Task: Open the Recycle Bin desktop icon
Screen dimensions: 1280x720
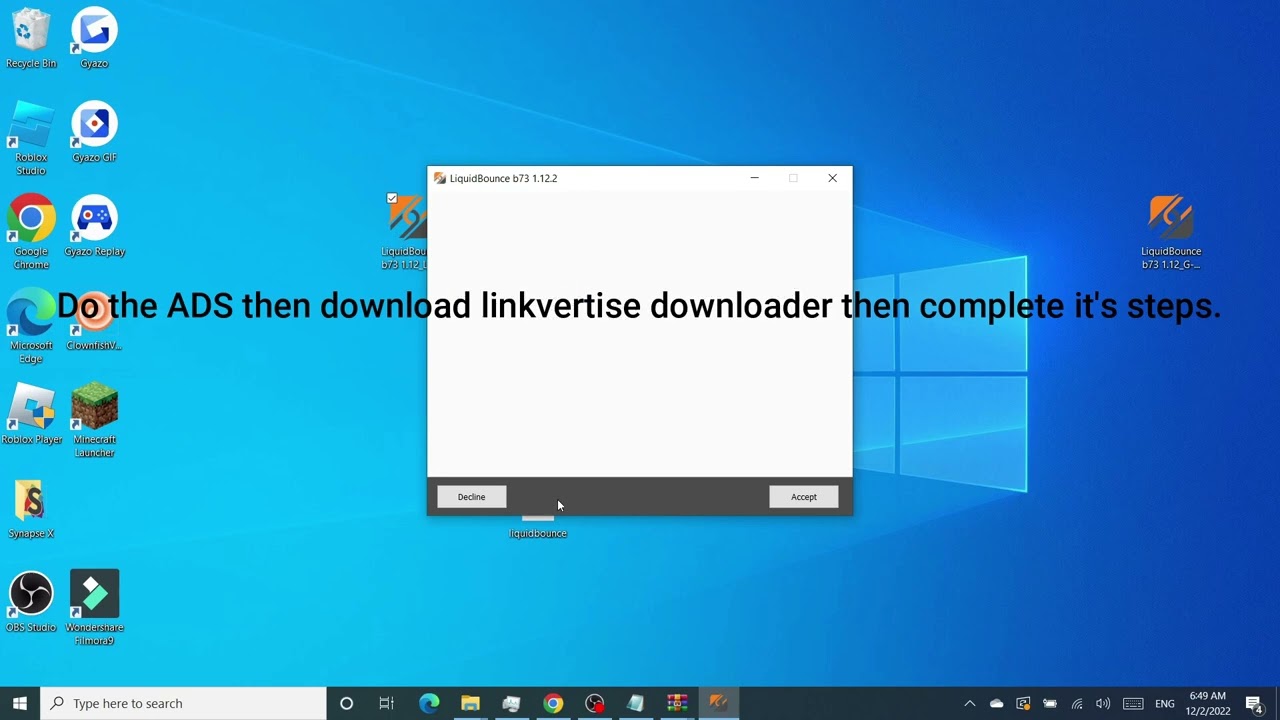Action: (31, 39)
